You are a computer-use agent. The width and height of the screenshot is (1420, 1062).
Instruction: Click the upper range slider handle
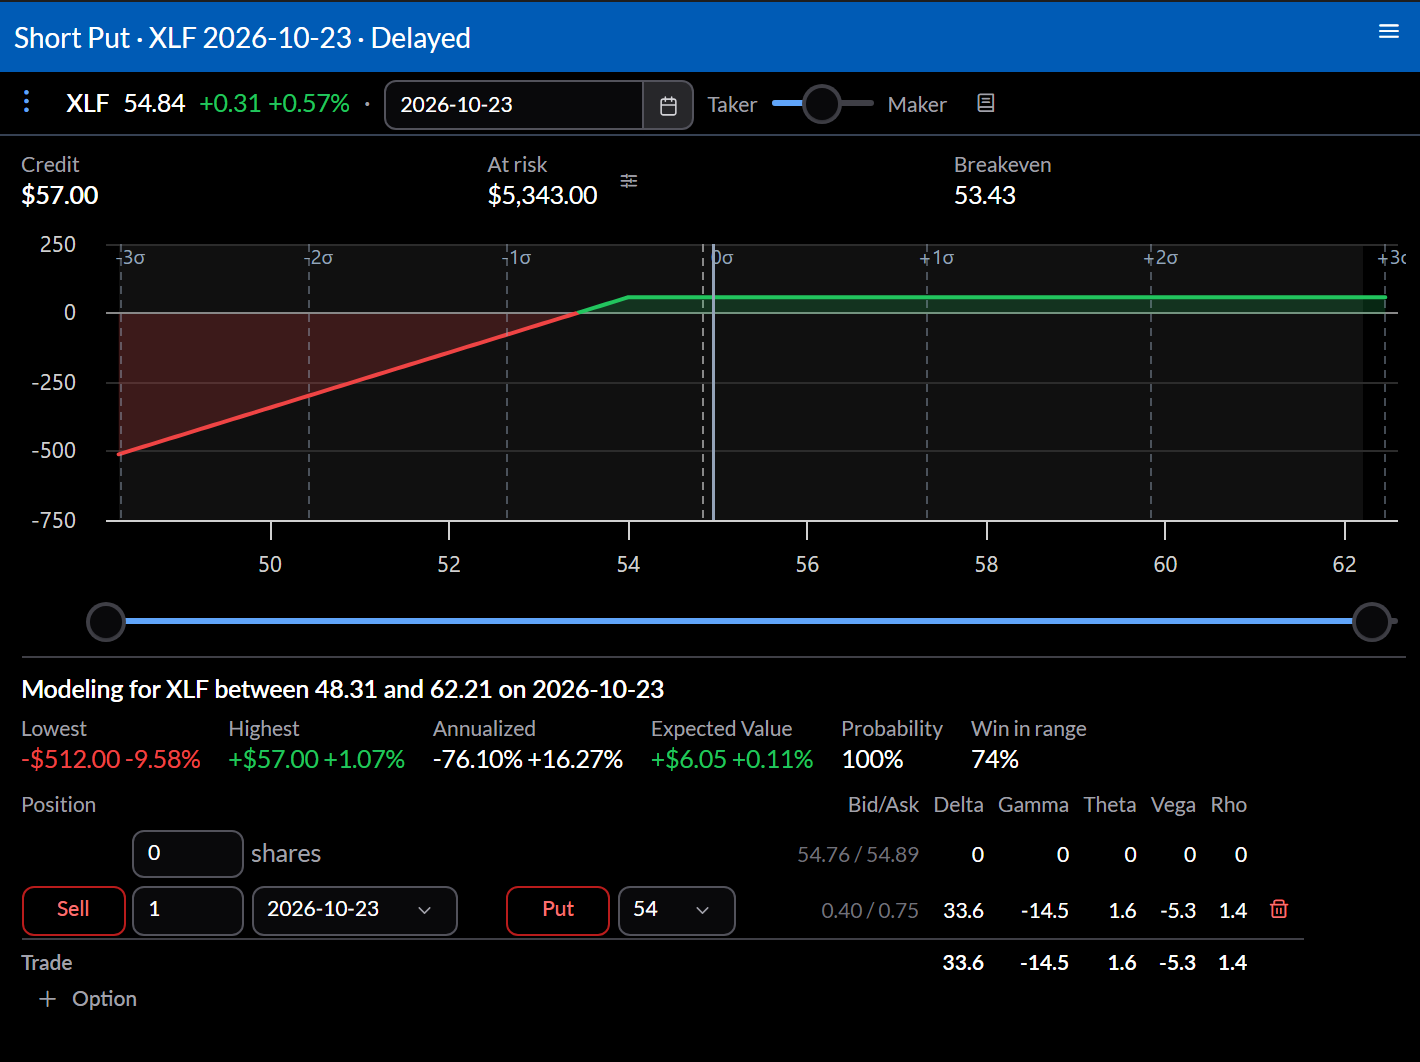pyautogui.click(x=1372, y=622)
